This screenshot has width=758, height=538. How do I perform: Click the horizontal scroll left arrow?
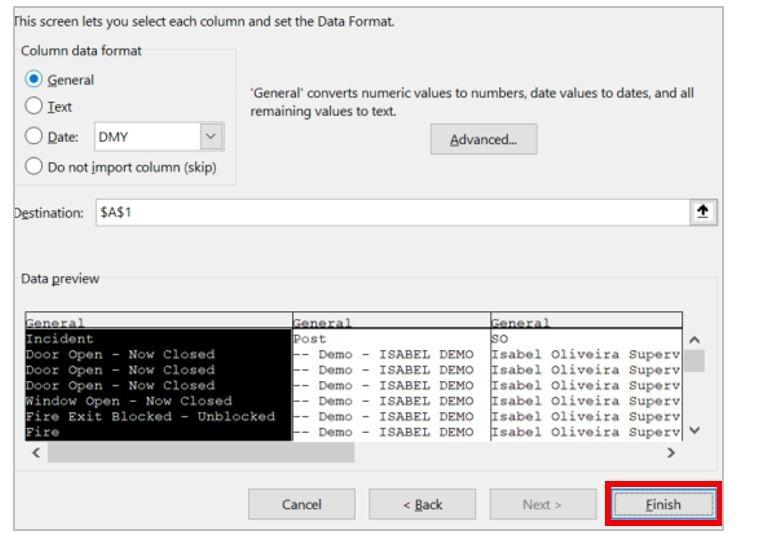(x=36, y=453)
